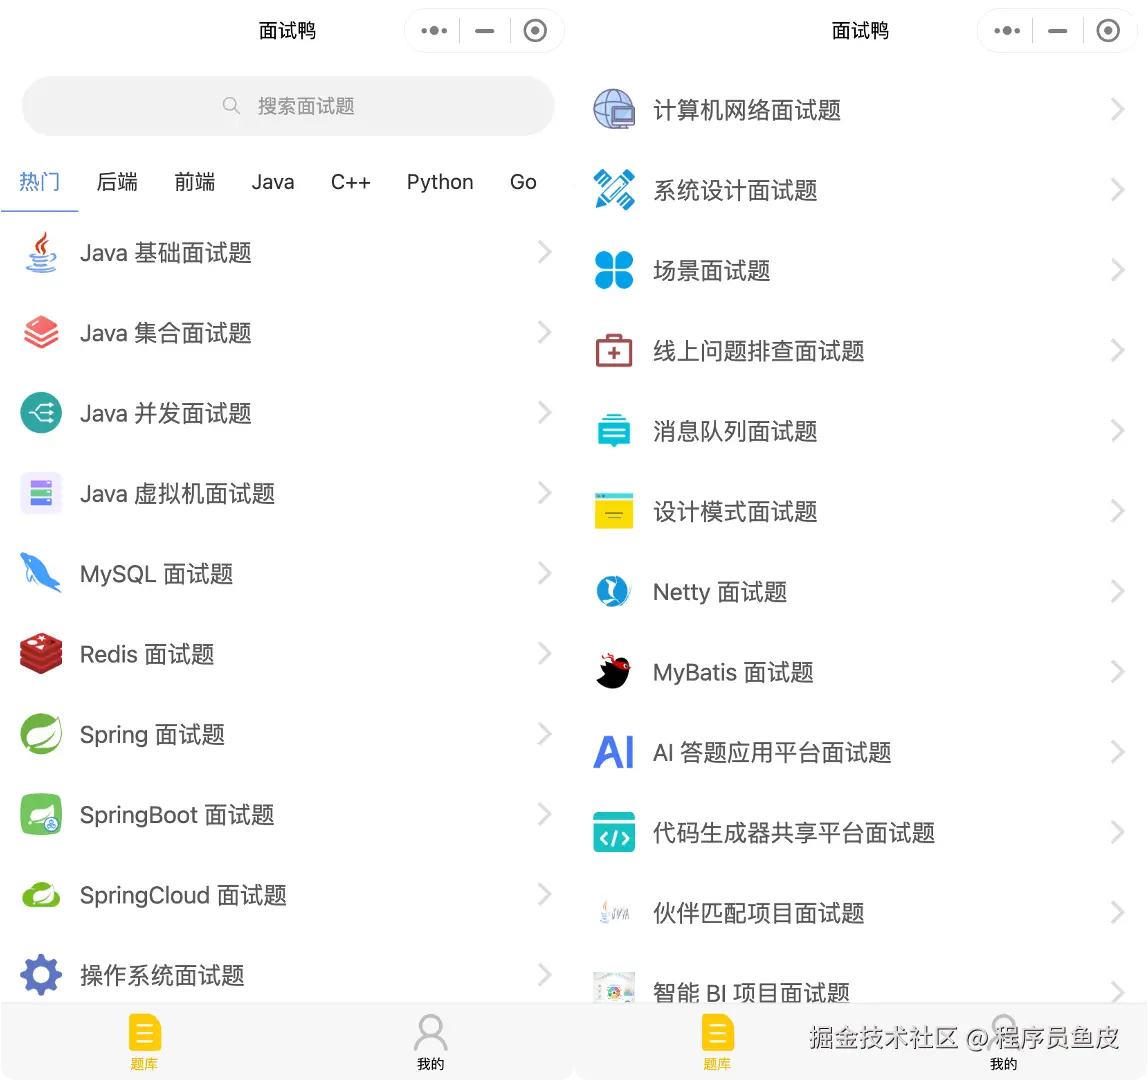Open Spring 面试题 via its leaf icon
This screenshot has width=1148, height=1080.
tap(41, 734)
